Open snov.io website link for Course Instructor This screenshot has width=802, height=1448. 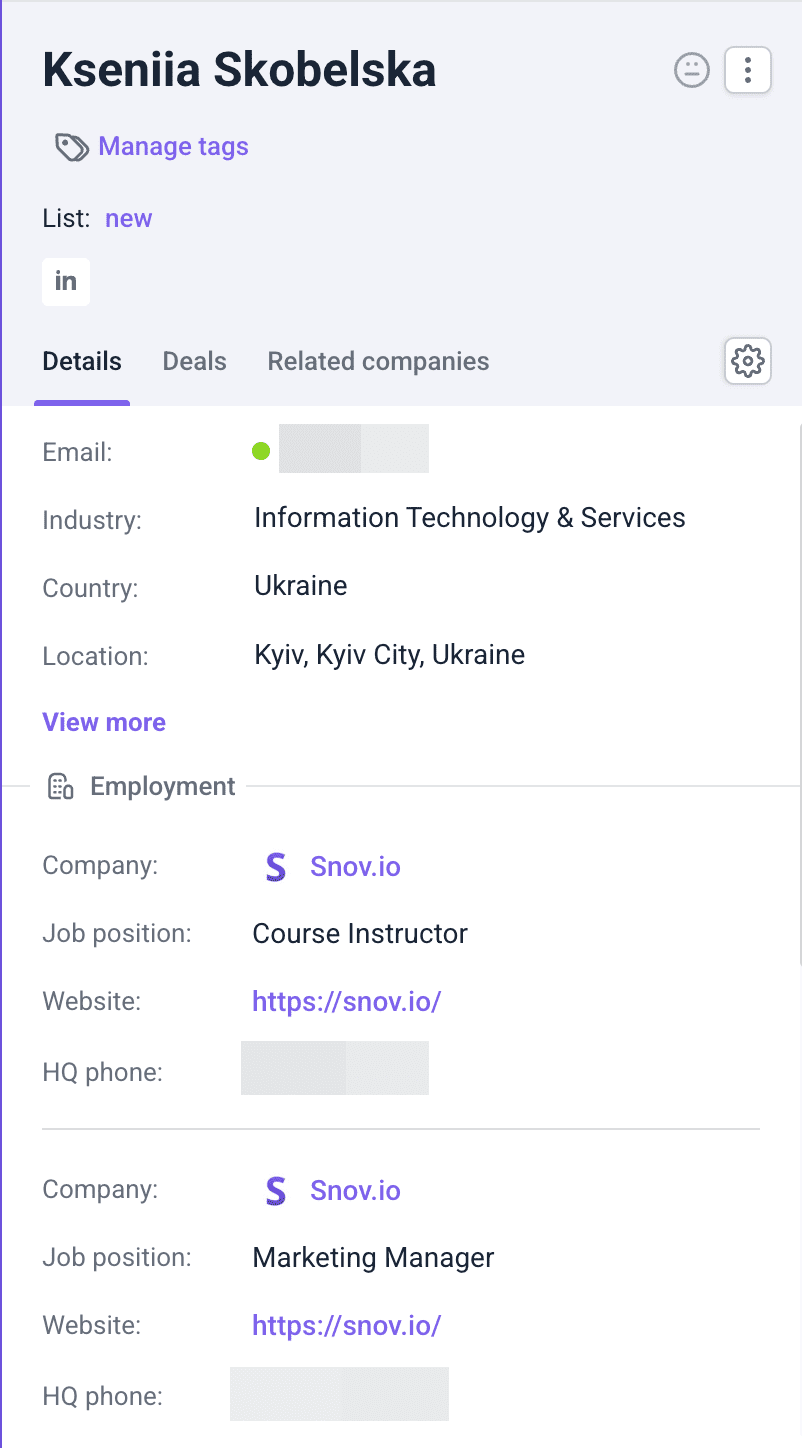click(x=346, y=1001)
